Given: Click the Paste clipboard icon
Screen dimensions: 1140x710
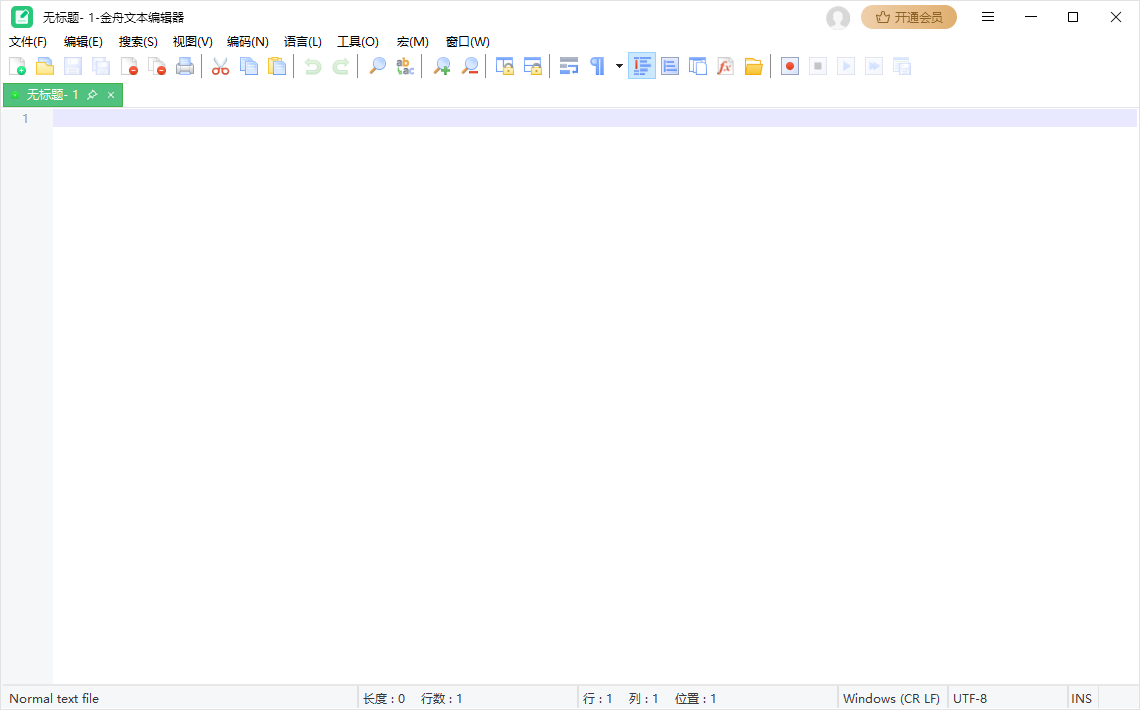Looking at the screenshot, I should (x=277, y=66).
